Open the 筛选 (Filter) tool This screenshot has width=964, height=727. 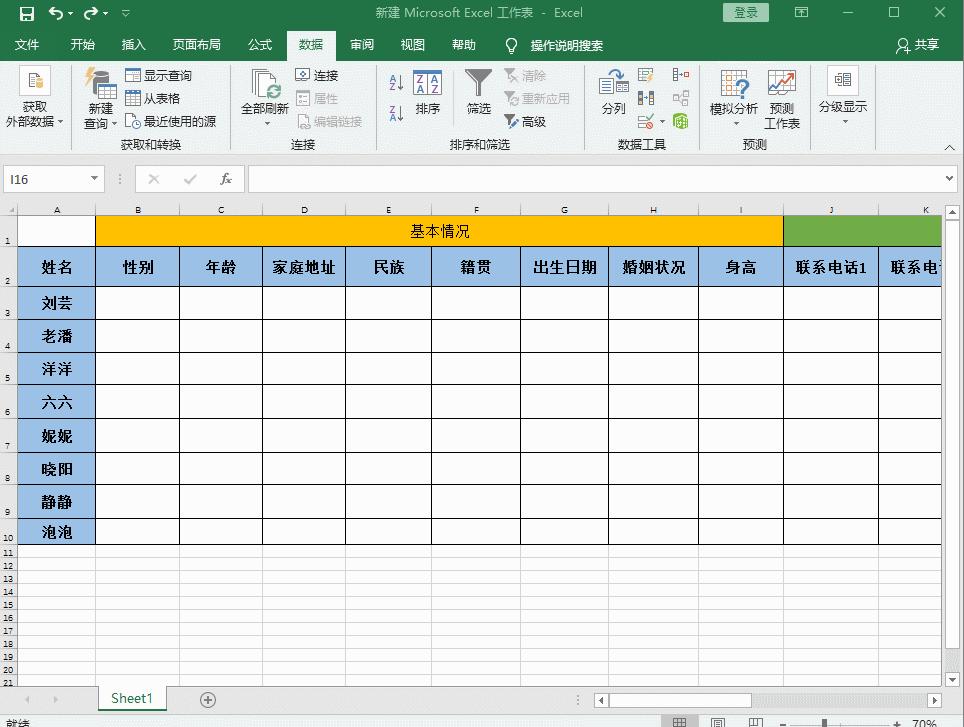pyautogui.click(x=478, y=95)
